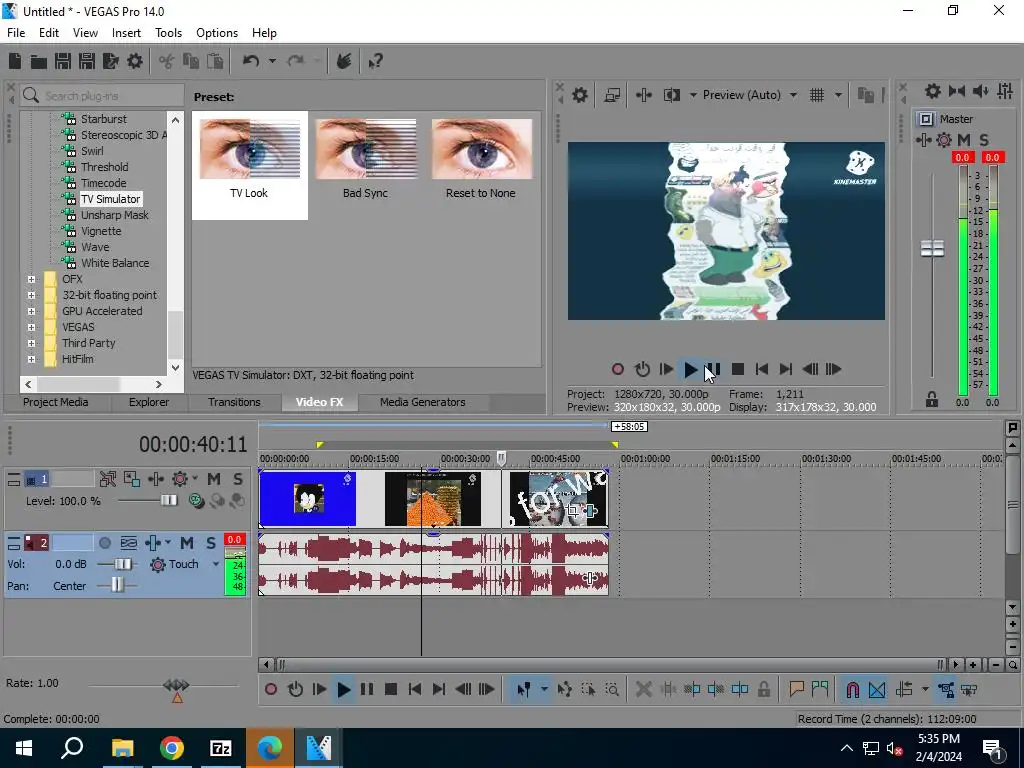Click the What's This help icon
Screen dimensions: 1024x768
point(376,61)
